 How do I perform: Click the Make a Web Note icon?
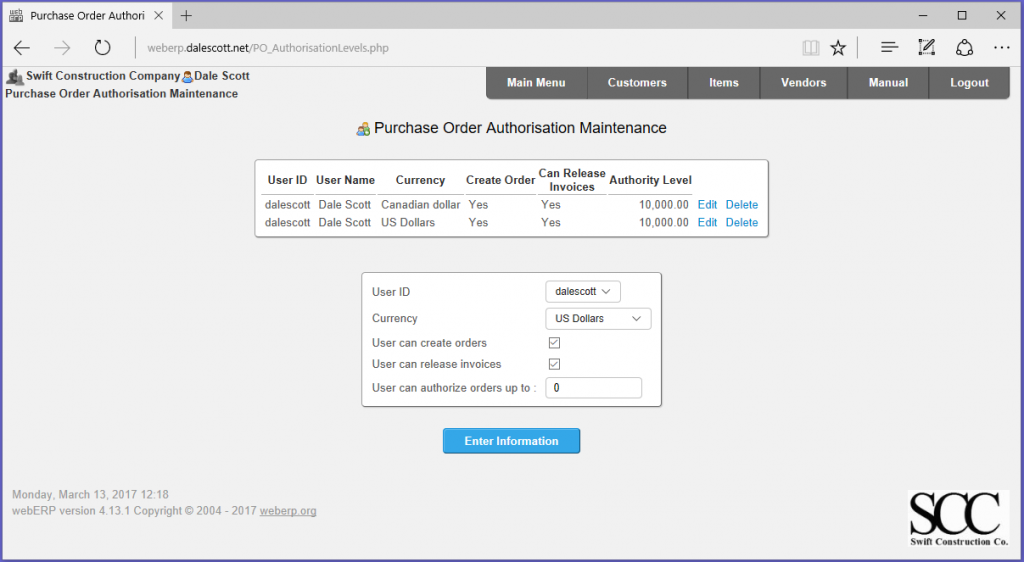pos(927,48)
